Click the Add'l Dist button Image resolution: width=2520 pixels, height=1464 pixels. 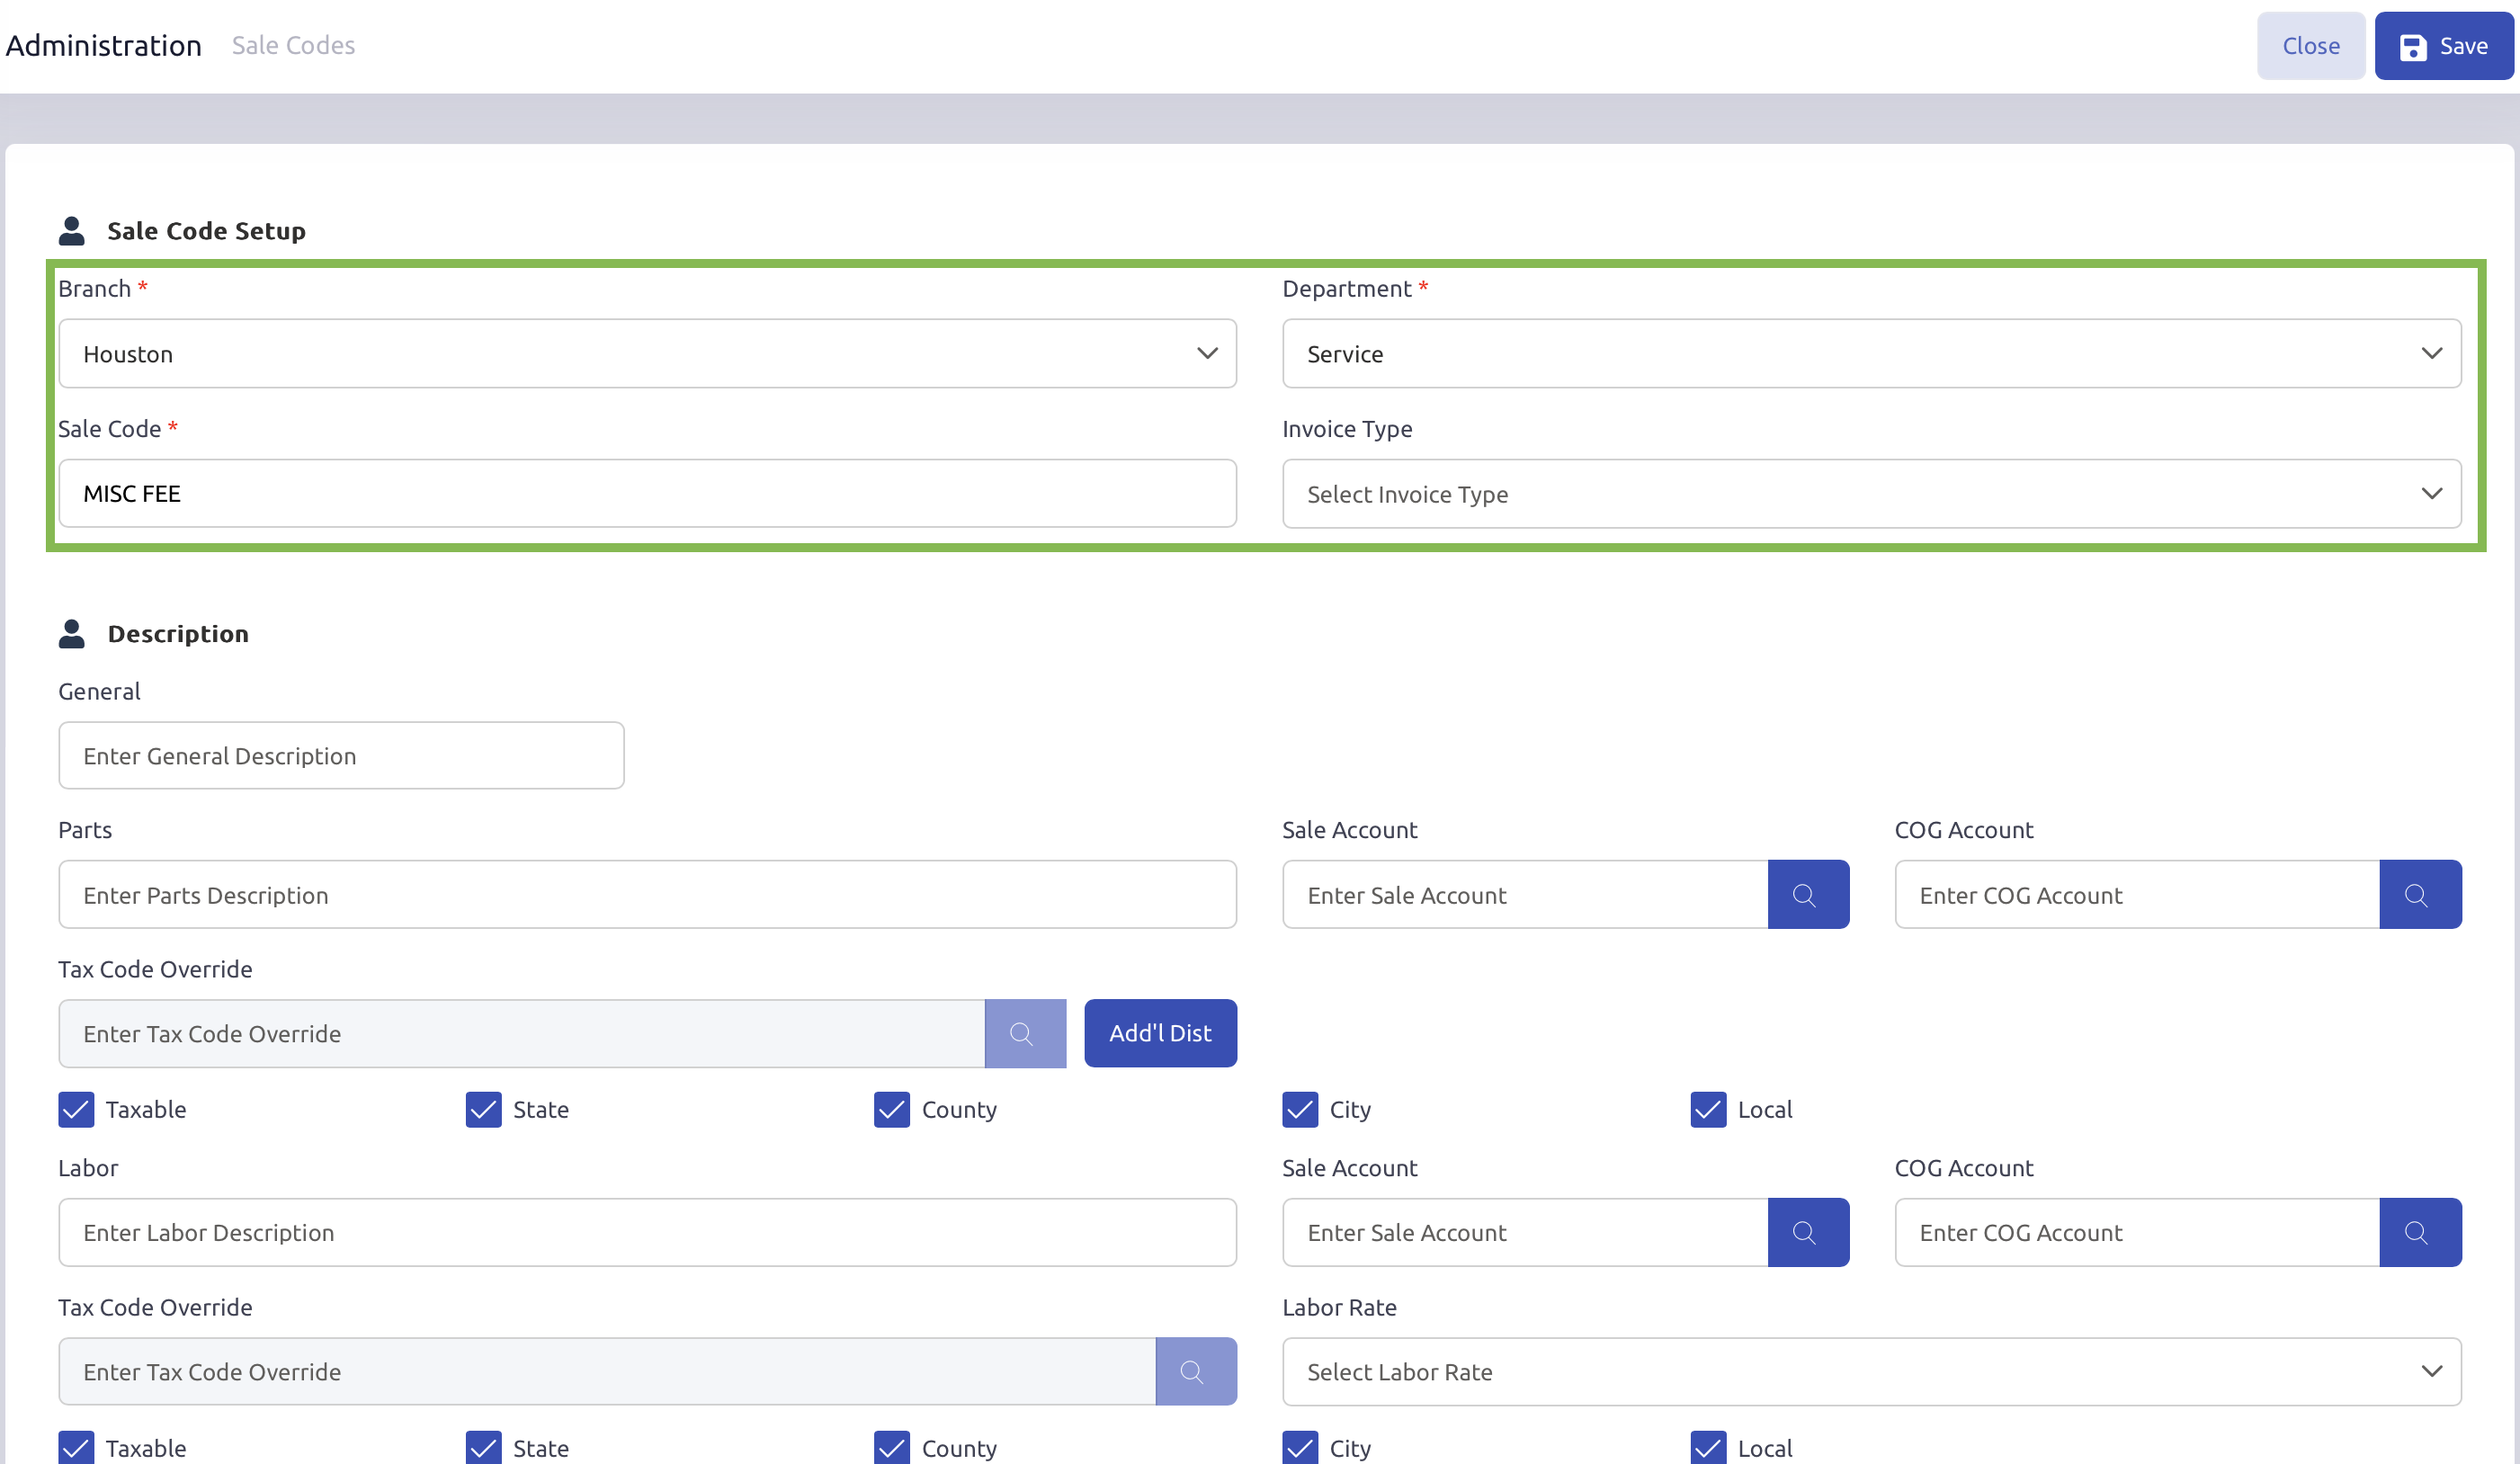(x=1159, y=1034)
